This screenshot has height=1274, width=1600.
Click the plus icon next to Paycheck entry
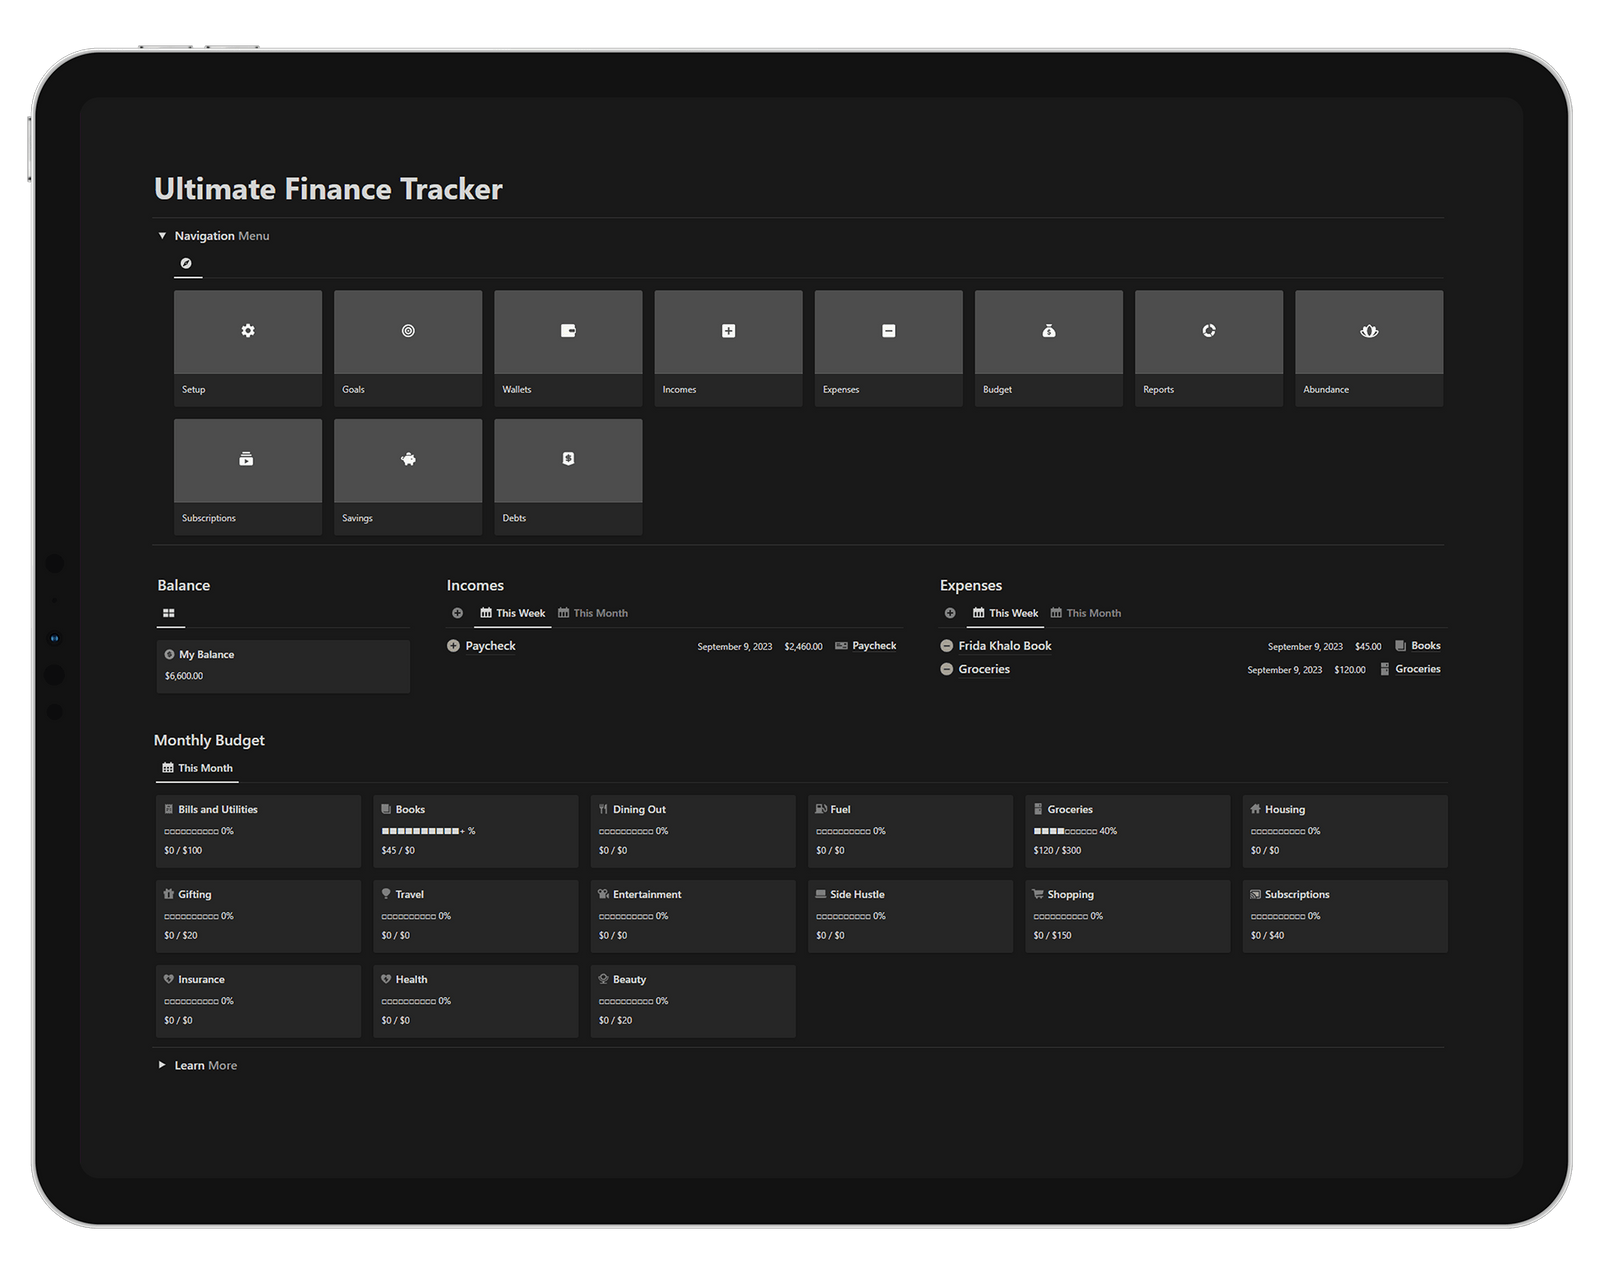pos(452,646)
